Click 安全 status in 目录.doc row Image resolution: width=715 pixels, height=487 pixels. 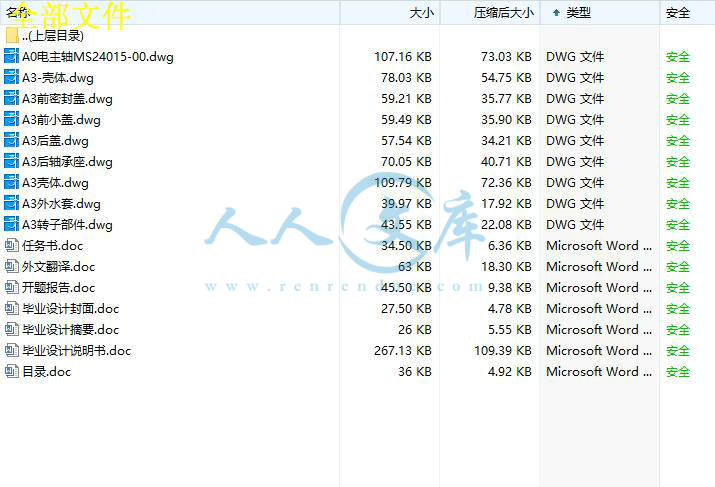coord(678,371)
